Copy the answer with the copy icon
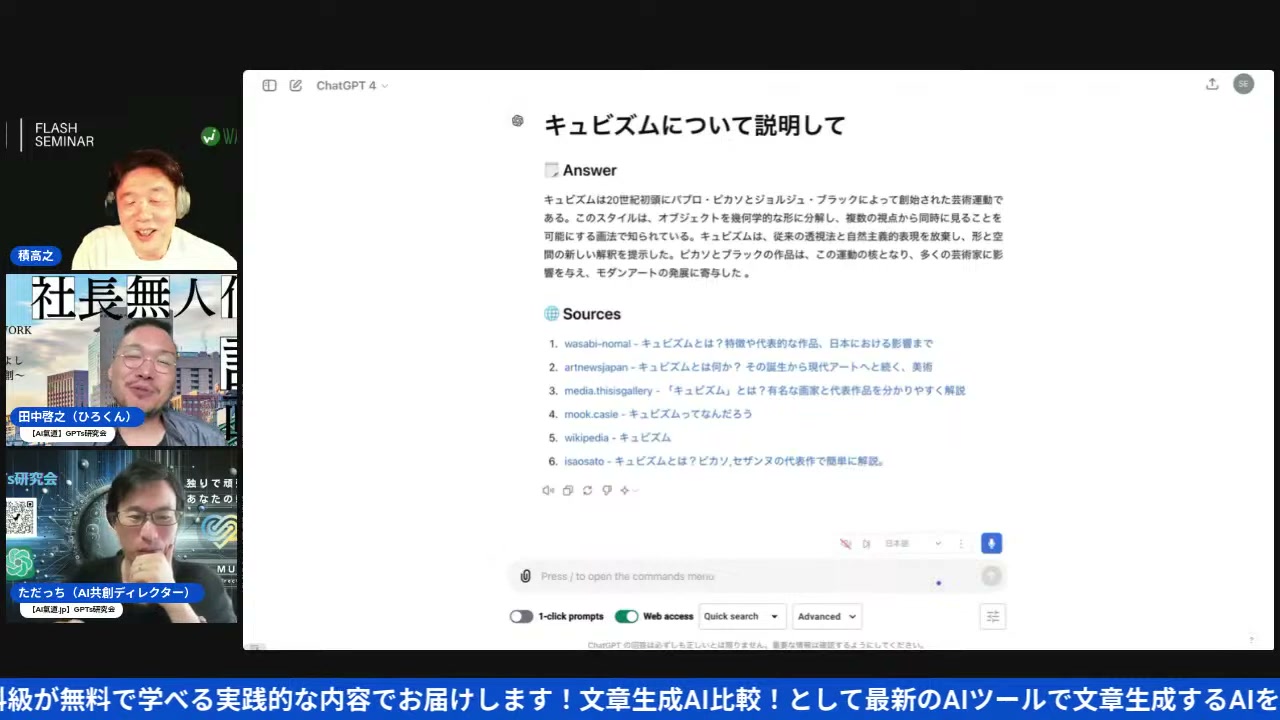Image resolution: width=1280 pixels, height=720 pixels. (568, 490)
